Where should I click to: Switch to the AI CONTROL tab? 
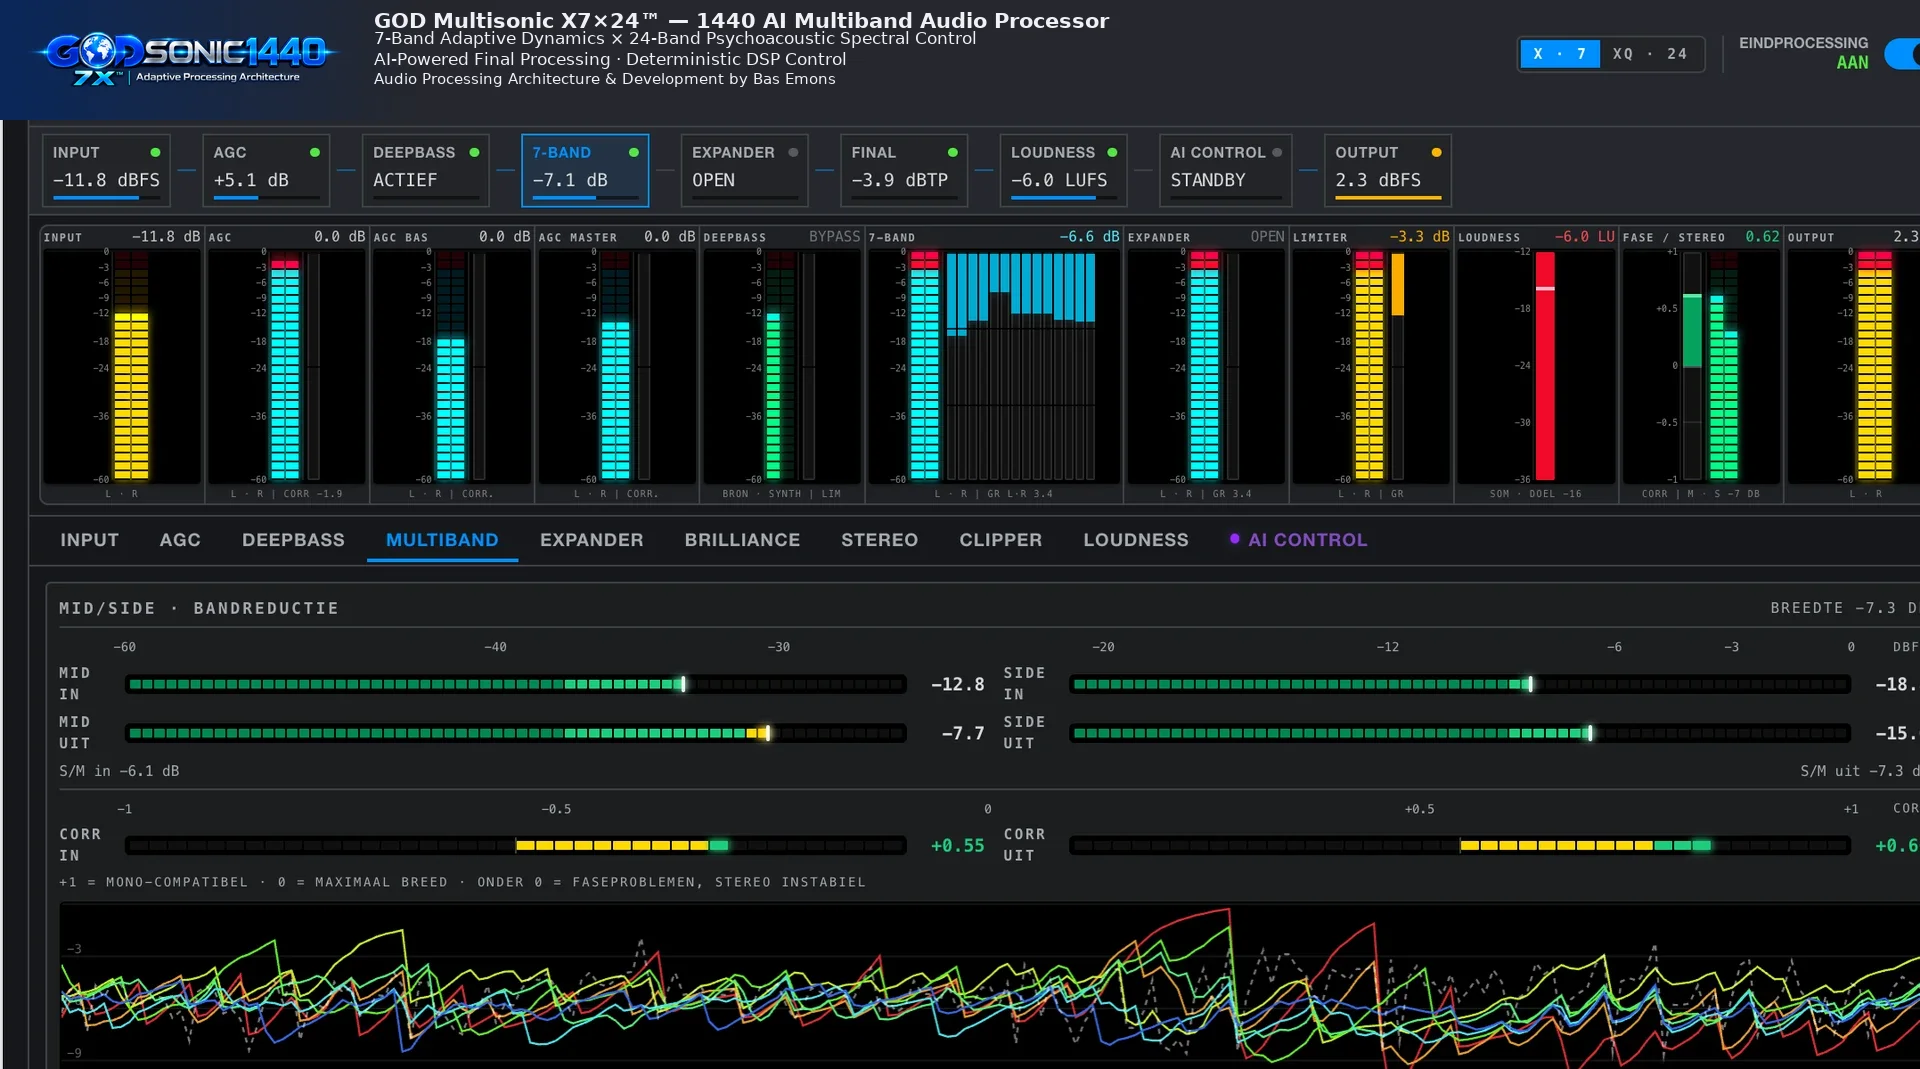point(1298,540)
